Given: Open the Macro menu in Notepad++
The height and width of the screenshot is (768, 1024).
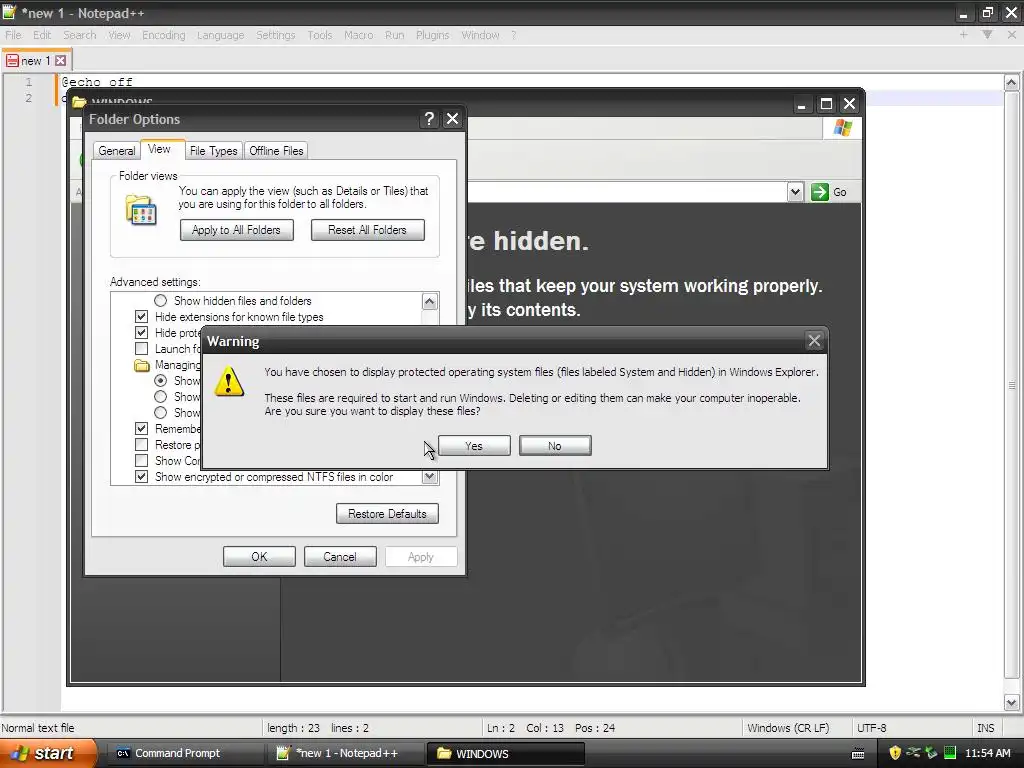Looking at the screenshot, I should click(359, 35).
